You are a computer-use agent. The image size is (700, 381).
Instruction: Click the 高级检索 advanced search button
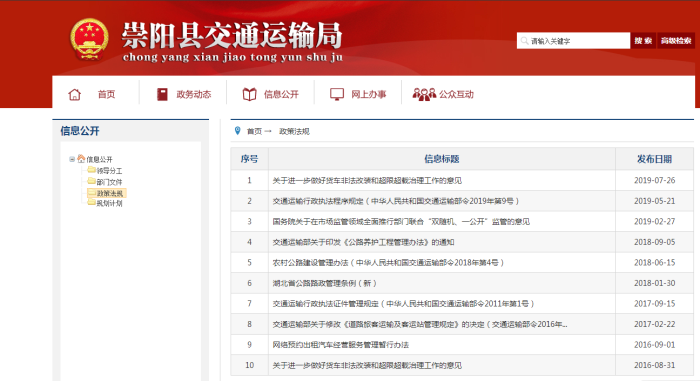676,41
